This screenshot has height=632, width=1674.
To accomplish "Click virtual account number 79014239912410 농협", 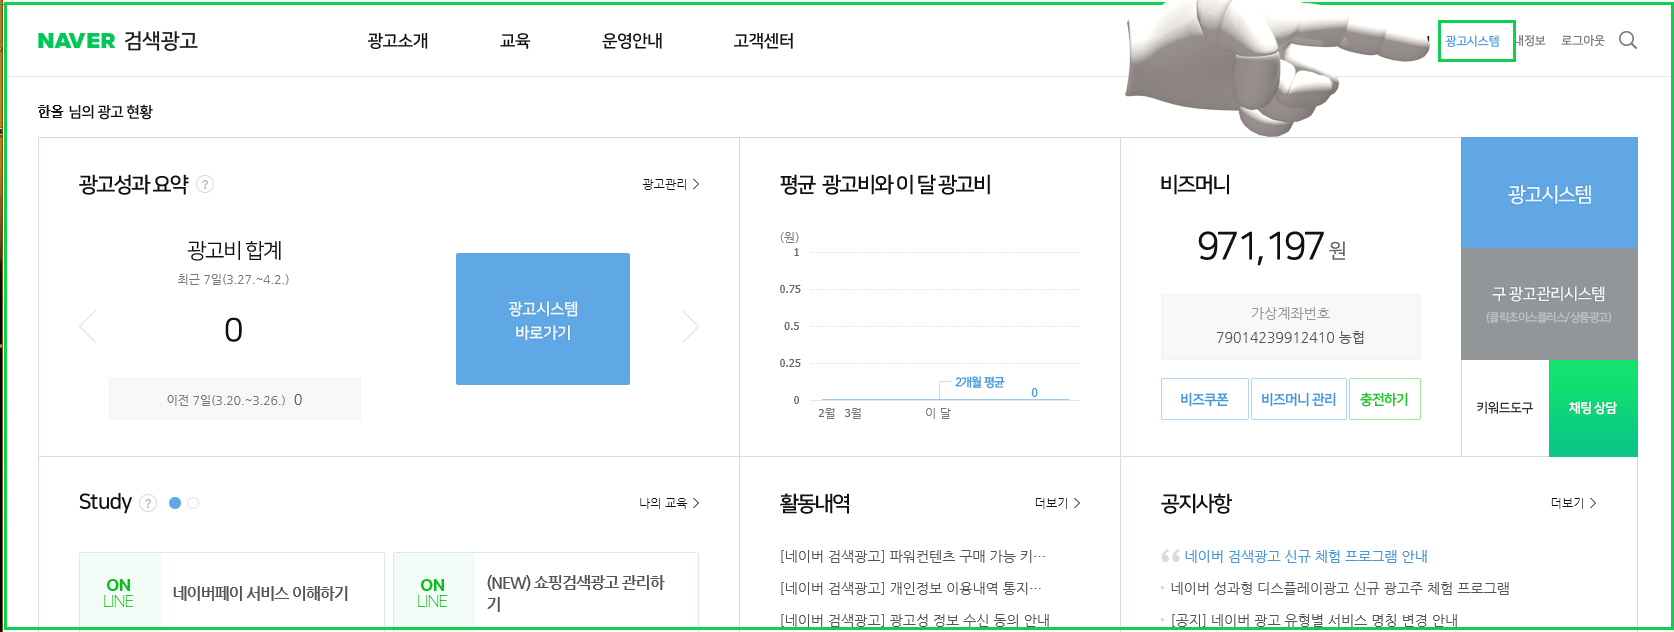I will tap(1290, 338).
